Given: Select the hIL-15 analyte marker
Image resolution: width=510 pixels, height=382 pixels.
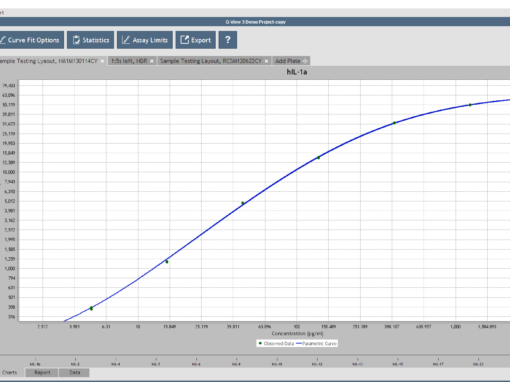Looking at the screenshot, I should [398, 363].
